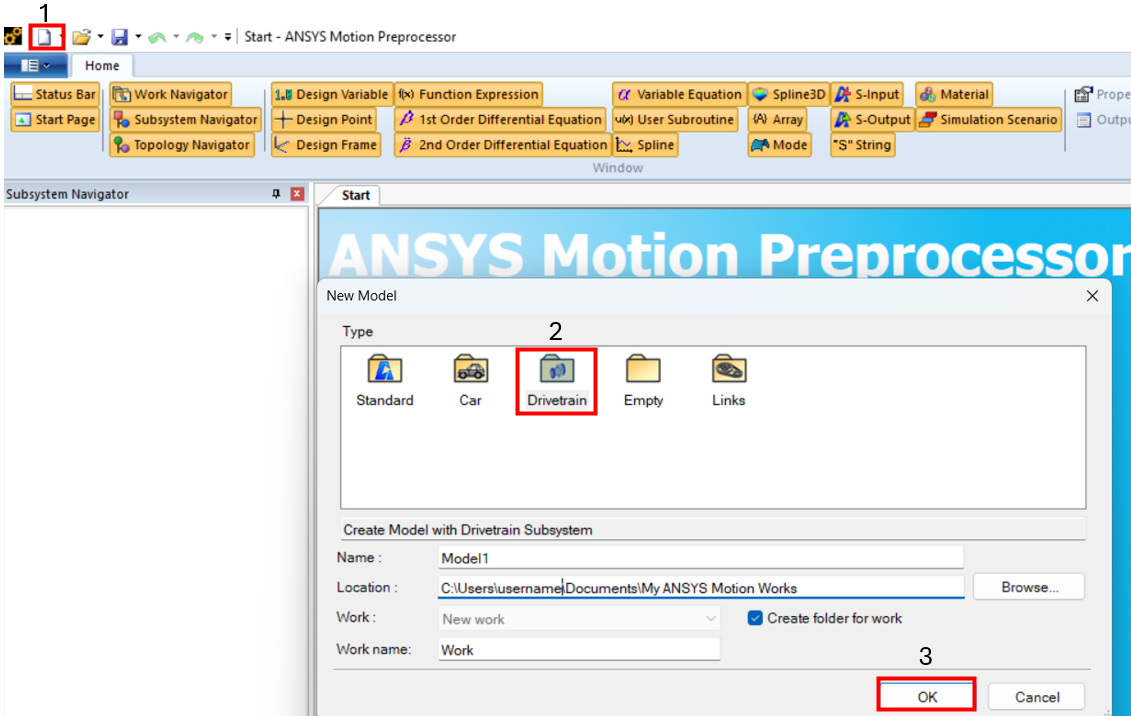Open the blue application menu button
Image resolution: width=1131 pixels, height=716 pixels.
click(35, 66)
